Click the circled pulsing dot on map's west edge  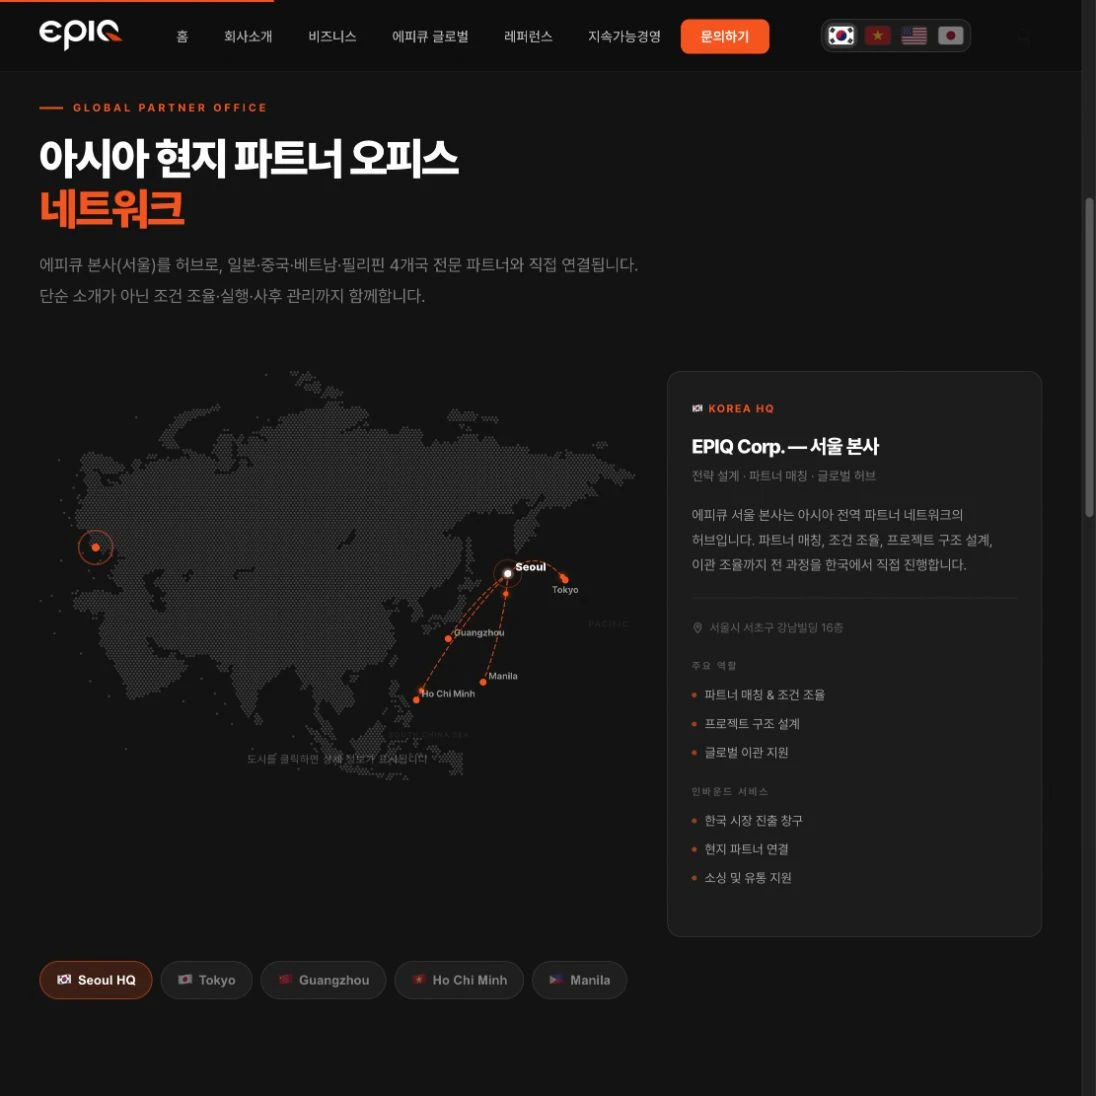(x=95, y=547)
